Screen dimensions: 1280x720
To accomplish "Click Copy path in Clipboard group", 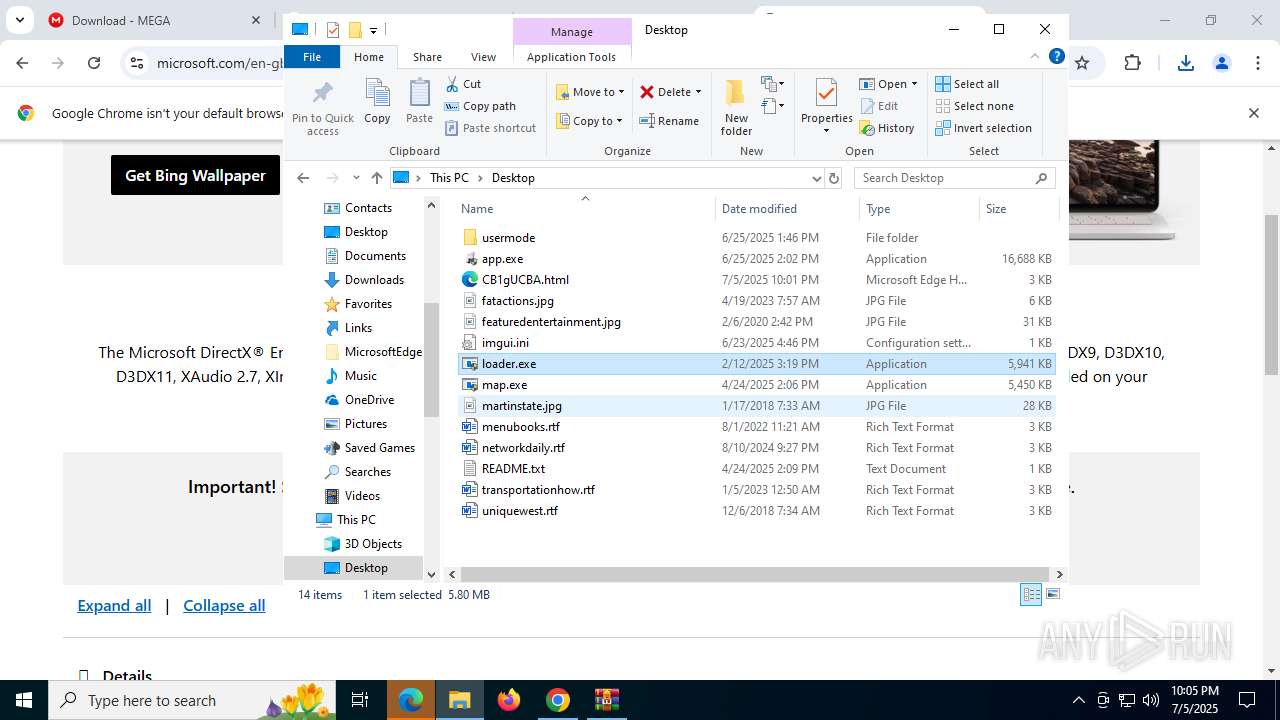I will pos(480,106).
